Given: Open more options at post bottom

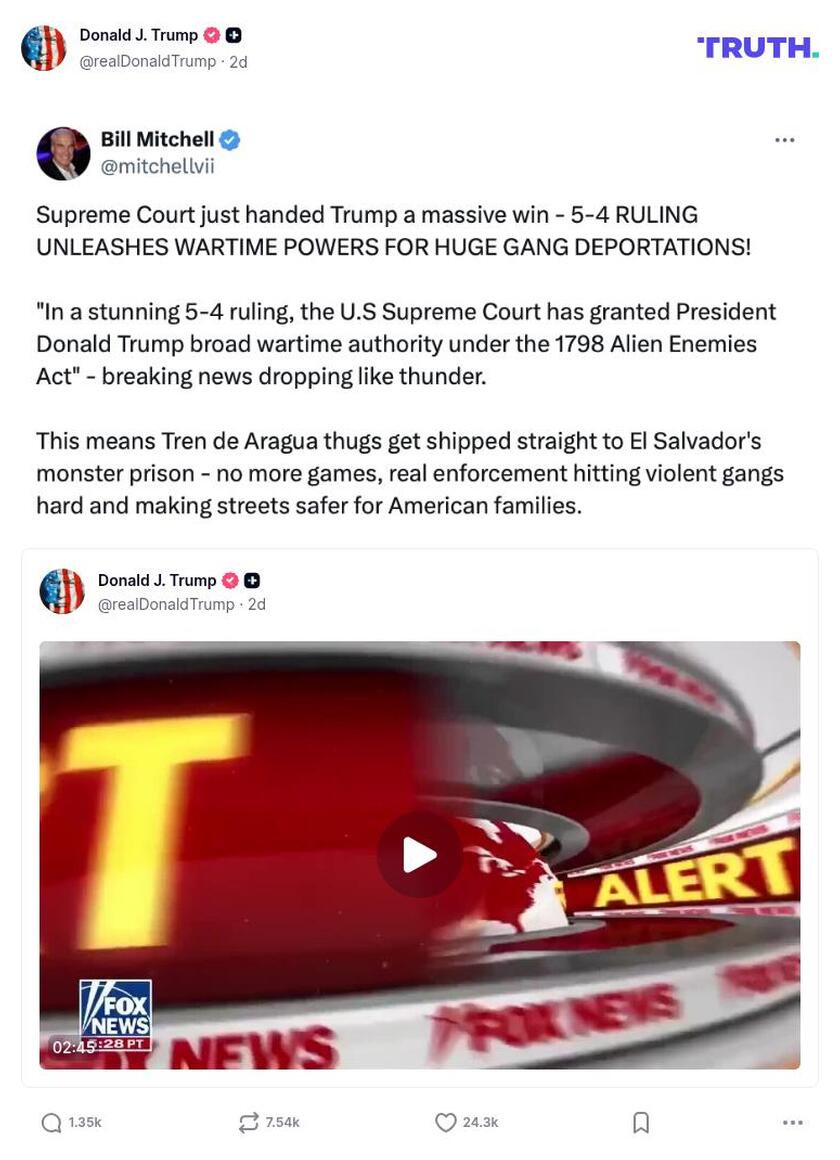Looking at the screenshot, I should pos(793,1122).
